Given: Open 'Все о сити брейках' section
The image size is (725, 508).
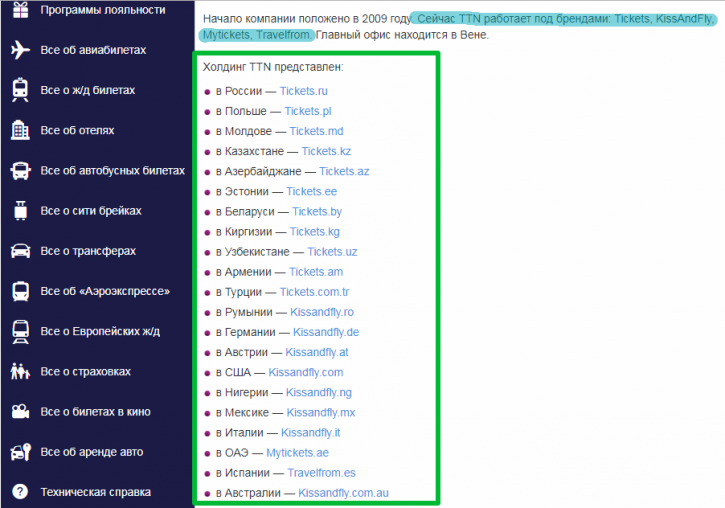Looking at the screenshot, I should coord(91,211).
